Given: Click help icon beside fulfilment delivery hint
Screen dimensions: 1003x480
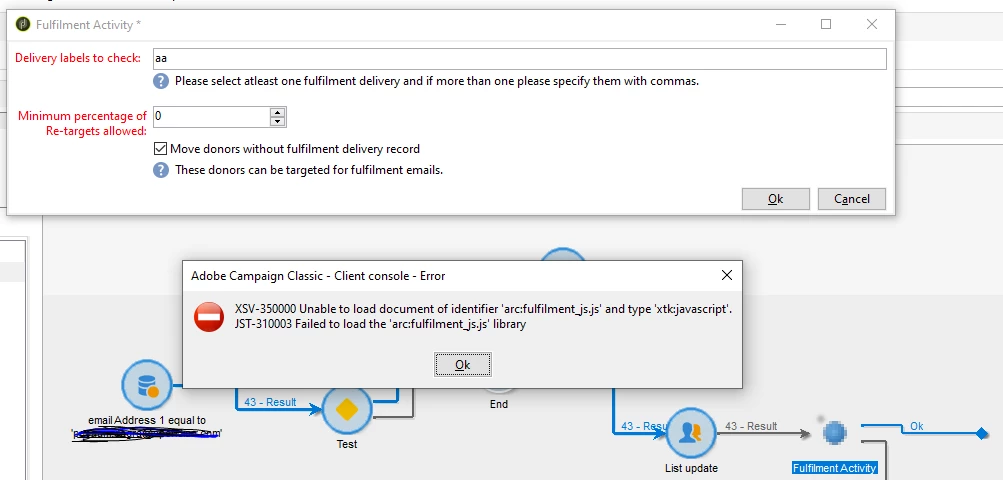Looking at the screenshot, I should (x=161, y=81).
